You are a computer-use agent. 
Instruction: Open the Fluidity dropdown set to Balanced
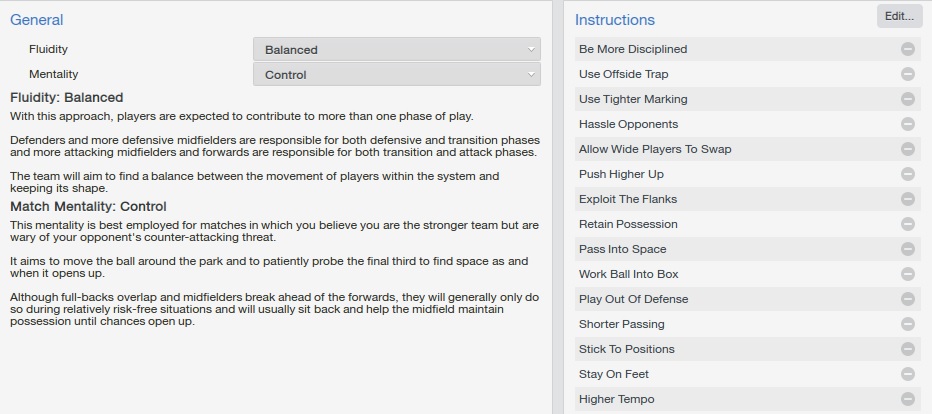(x=396, y=49)
